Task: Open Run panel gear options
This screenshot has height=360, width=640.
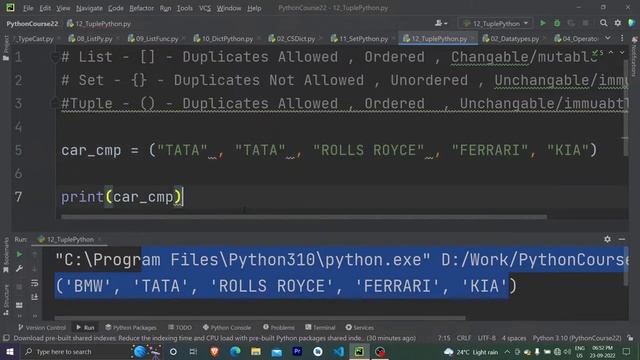Action: point(607,239)
